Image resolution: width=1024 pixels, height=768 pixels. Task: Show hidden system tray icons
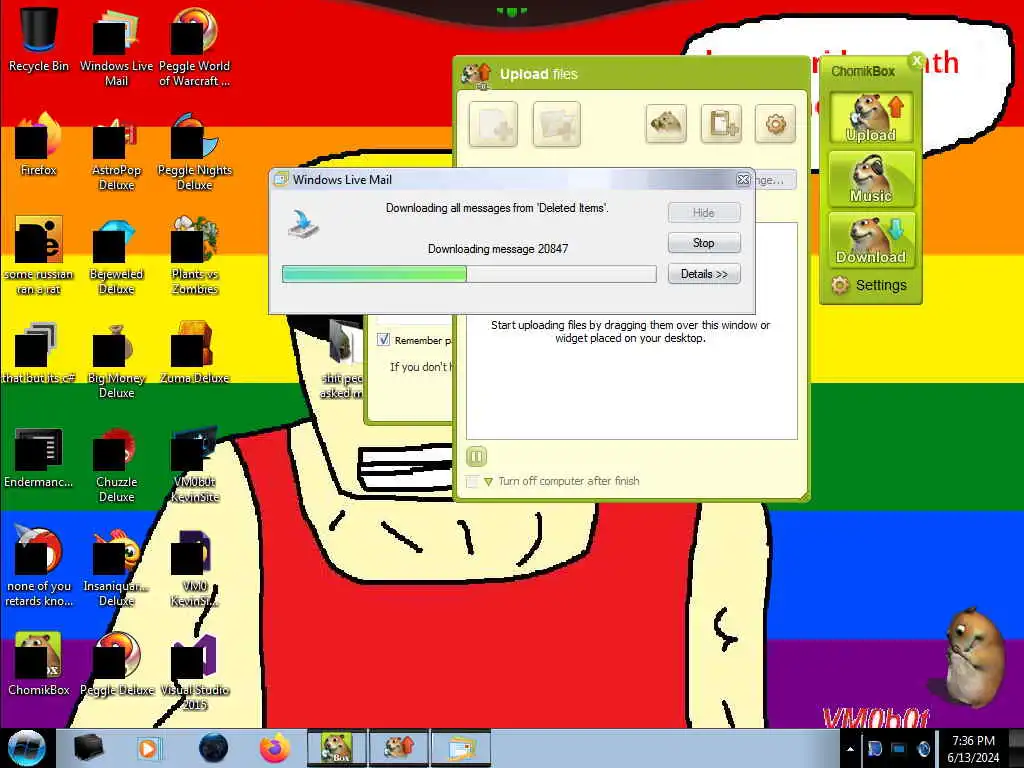pyautogui.click(x=850, y=749)
